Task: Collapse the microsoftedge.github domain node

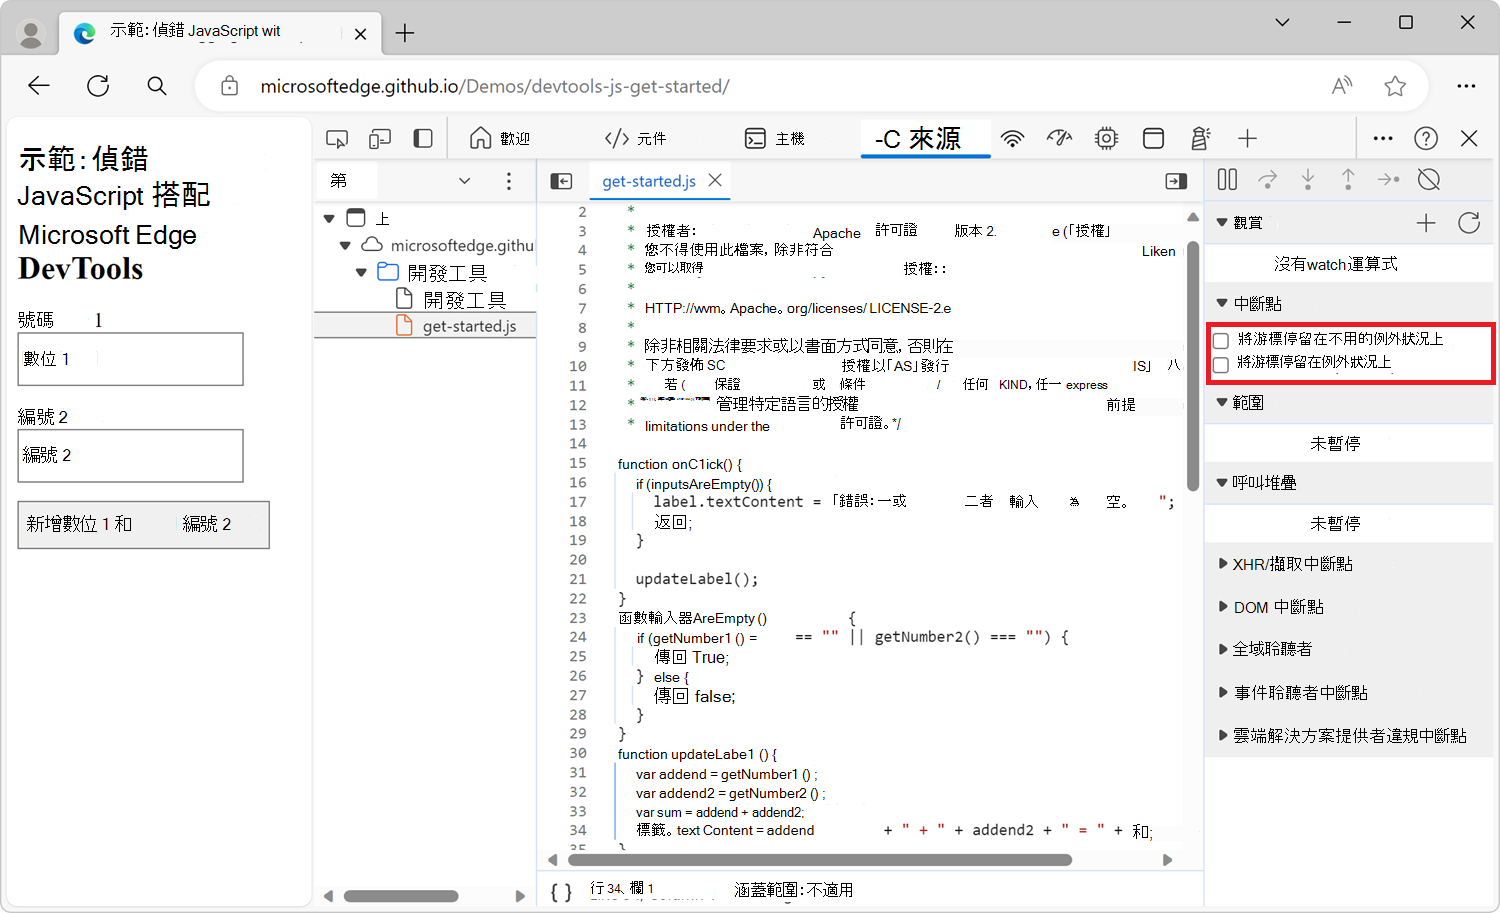Action: pos(345,245)
